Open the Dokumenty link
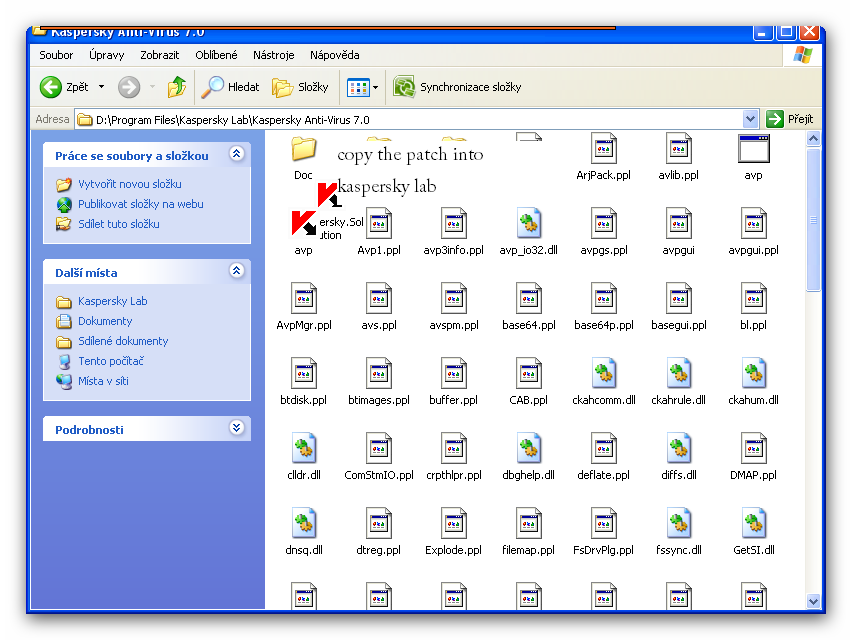 tap(105, 321)
